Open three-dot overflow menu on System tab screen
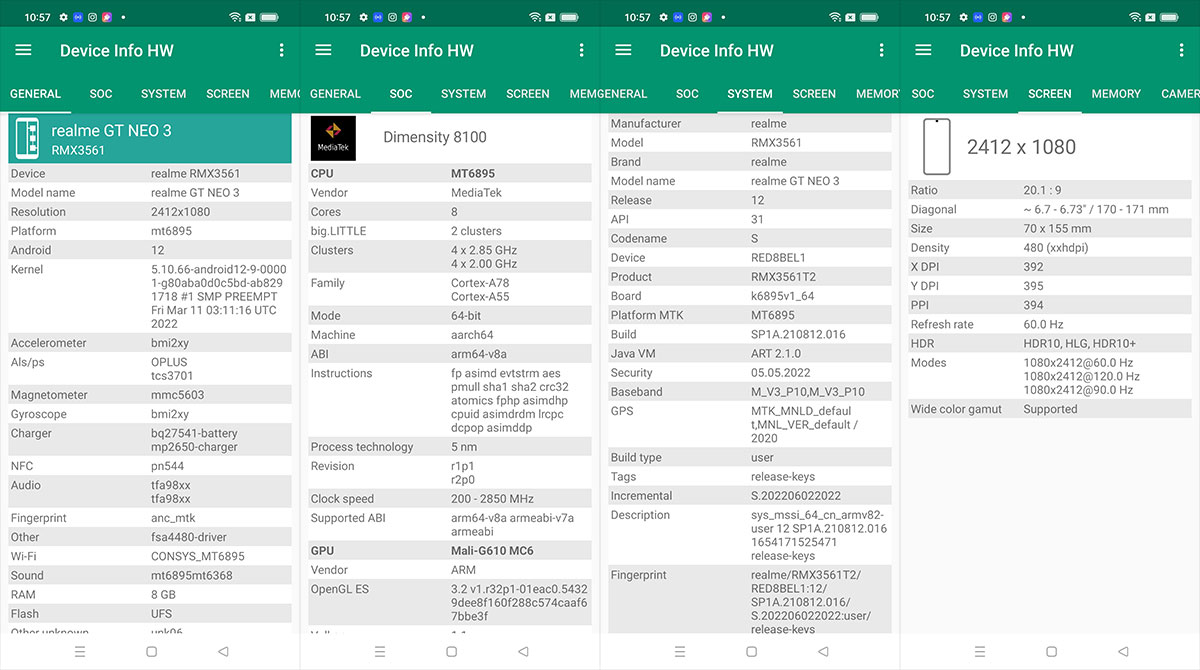The height and width of the screenshot is (670, 1200). pos(882,50)
